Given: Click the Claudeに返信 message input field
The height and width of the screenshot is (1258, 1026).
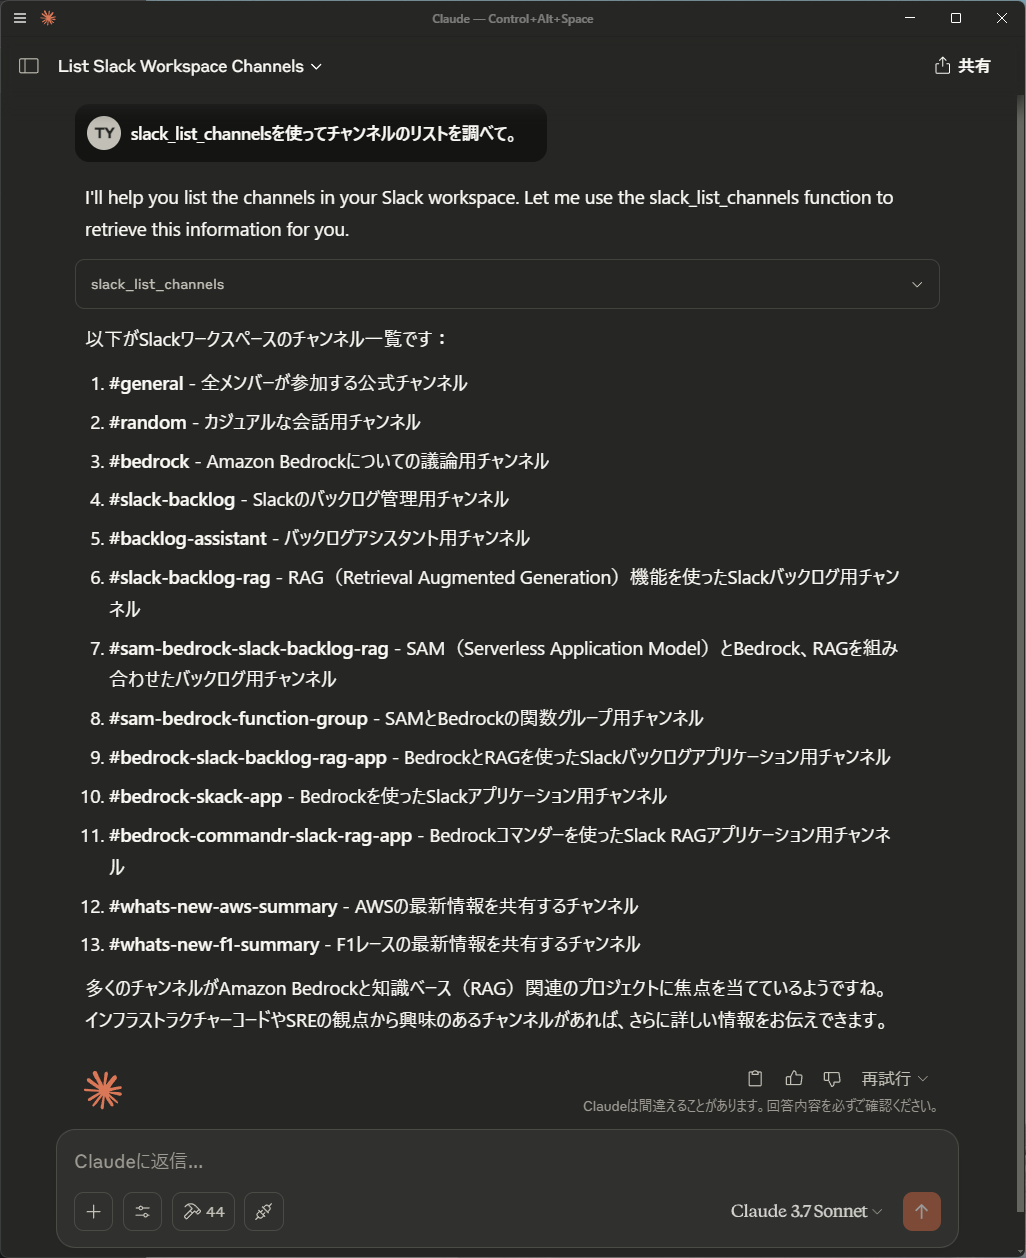Looking at the screenshot, I should point(400,1161).
